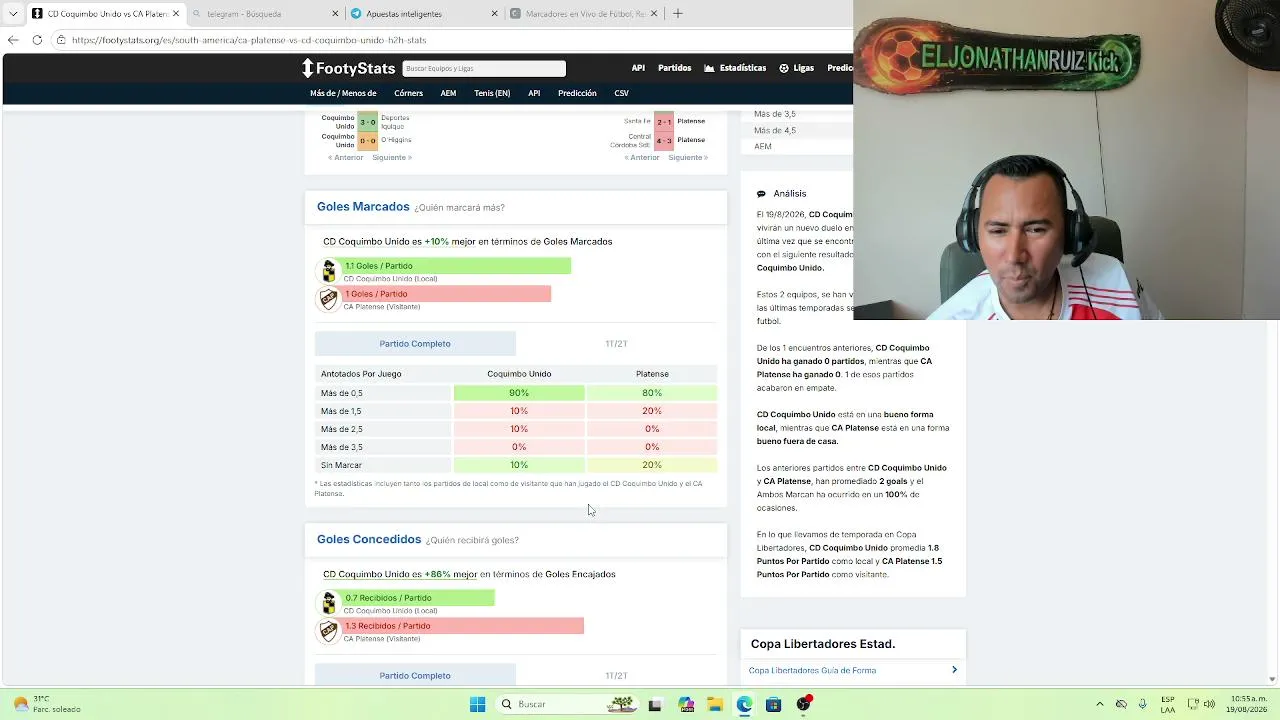The image size is (1280, 720).
Task: Open File Explorer from the taskbar
Action: [715, 705]
